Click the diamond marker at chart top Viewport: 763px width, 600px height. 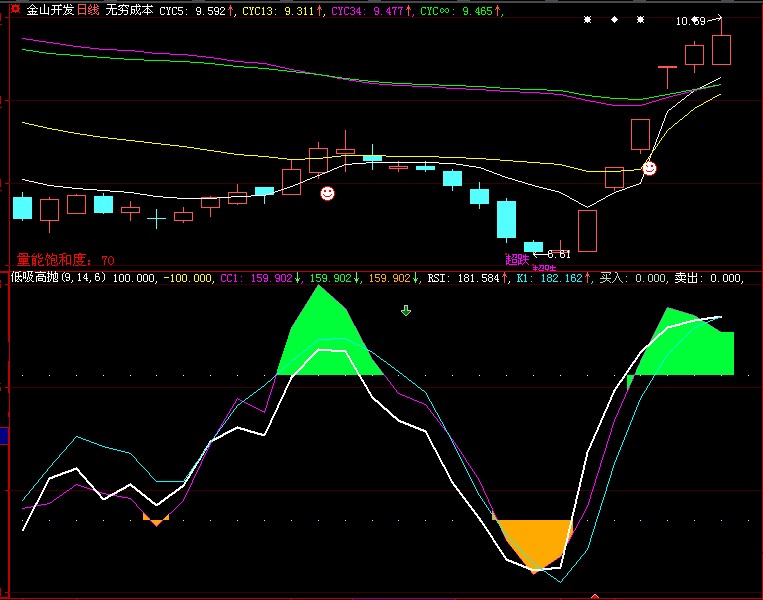615,19
